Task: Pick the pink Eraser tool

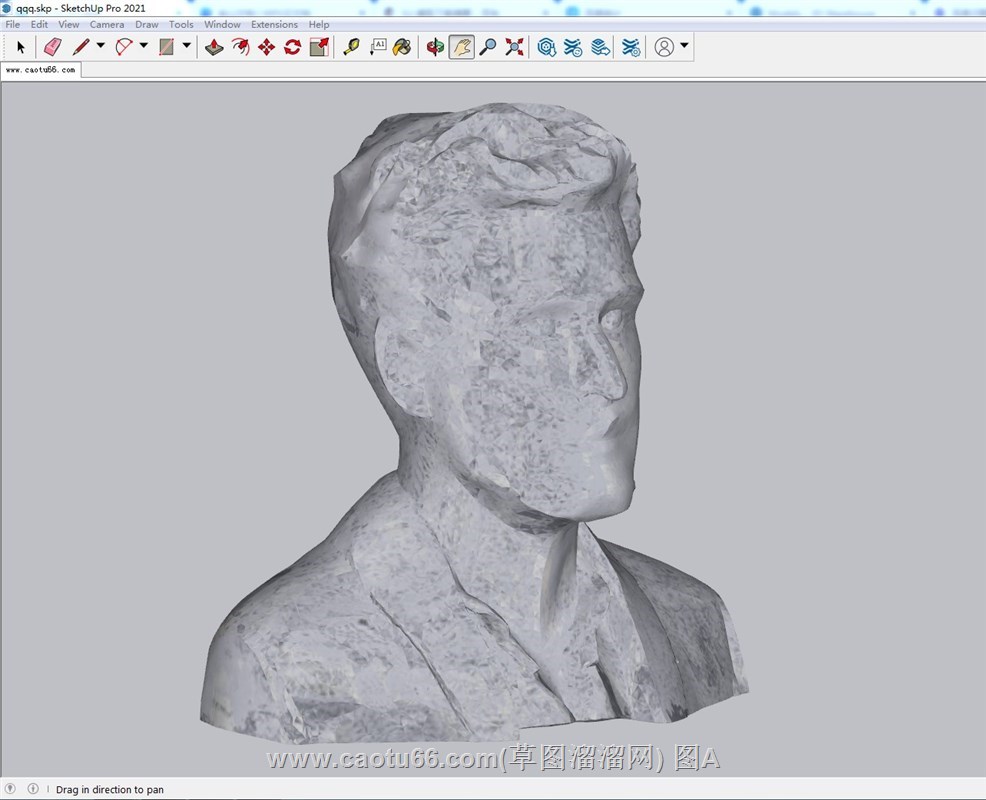Action: coord(52,47)
